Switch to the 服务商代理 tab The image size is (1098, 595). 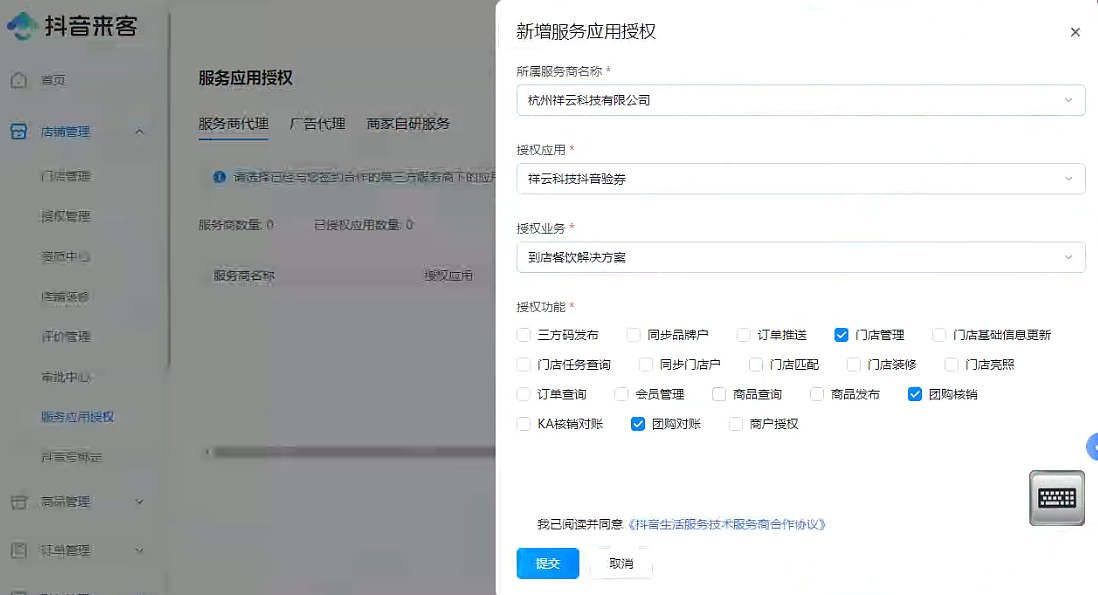click(233, 124)
